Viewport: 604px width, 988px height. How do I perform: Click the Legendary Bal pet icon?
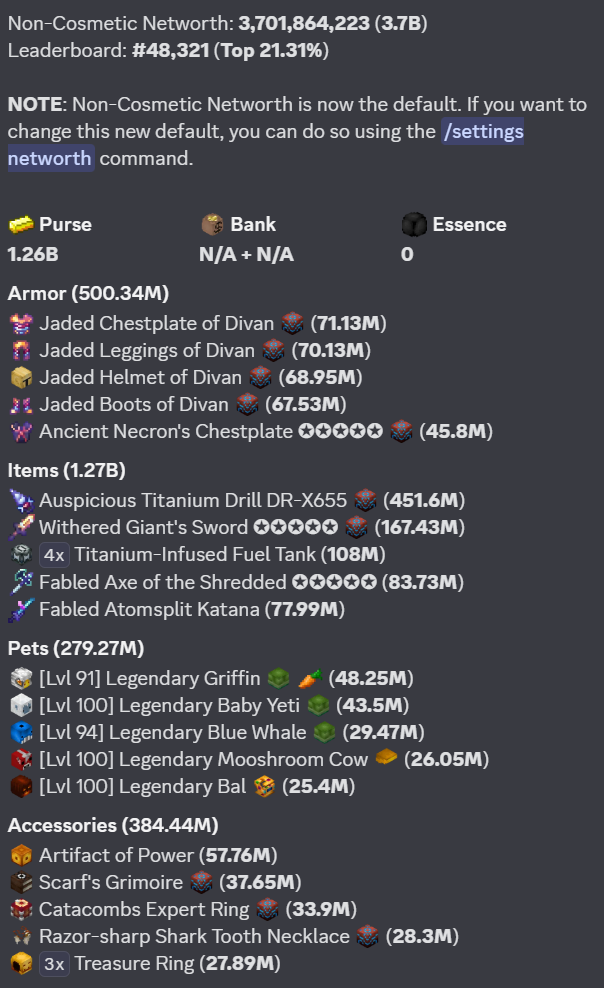(x=21, y=787)
